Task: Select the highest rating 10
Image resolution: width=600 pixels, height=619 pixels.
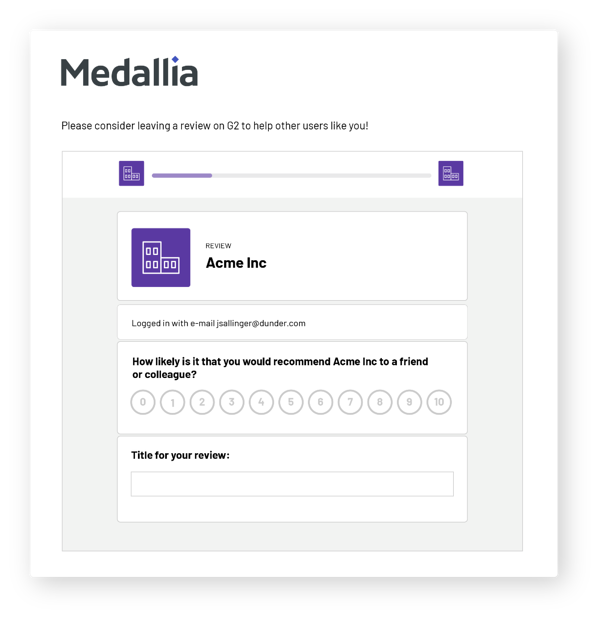Action: pos(439,402)
